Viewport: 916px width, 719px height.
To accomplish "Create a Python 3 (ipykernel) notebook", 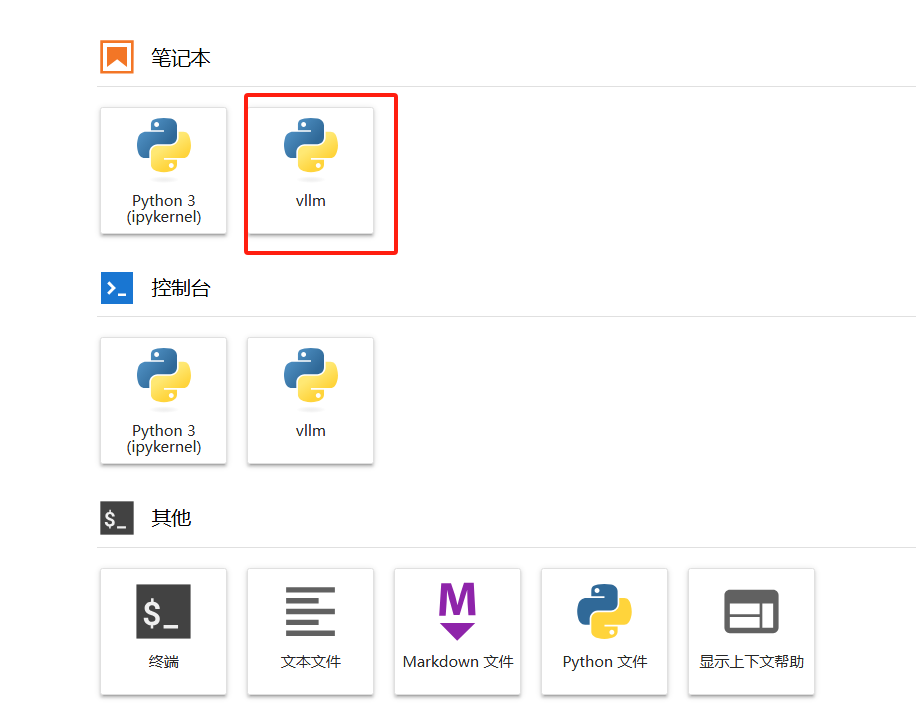I will point(164,171).
